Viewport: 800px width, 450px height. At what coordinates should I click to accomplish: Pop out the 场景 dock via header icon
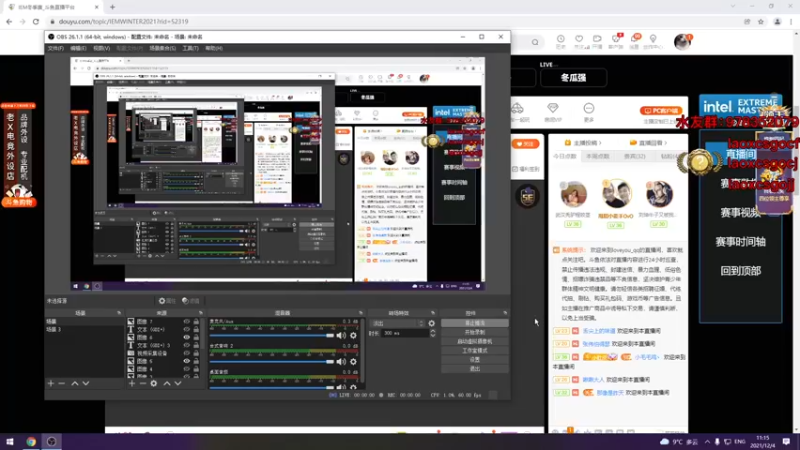119,313
